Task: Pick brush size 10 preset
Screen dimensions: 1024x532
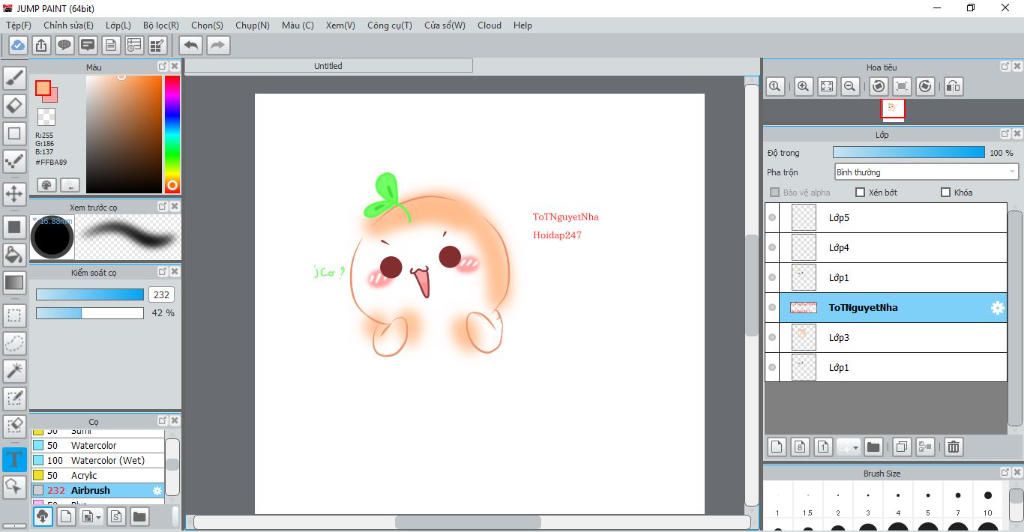Action: click(987, 501)
